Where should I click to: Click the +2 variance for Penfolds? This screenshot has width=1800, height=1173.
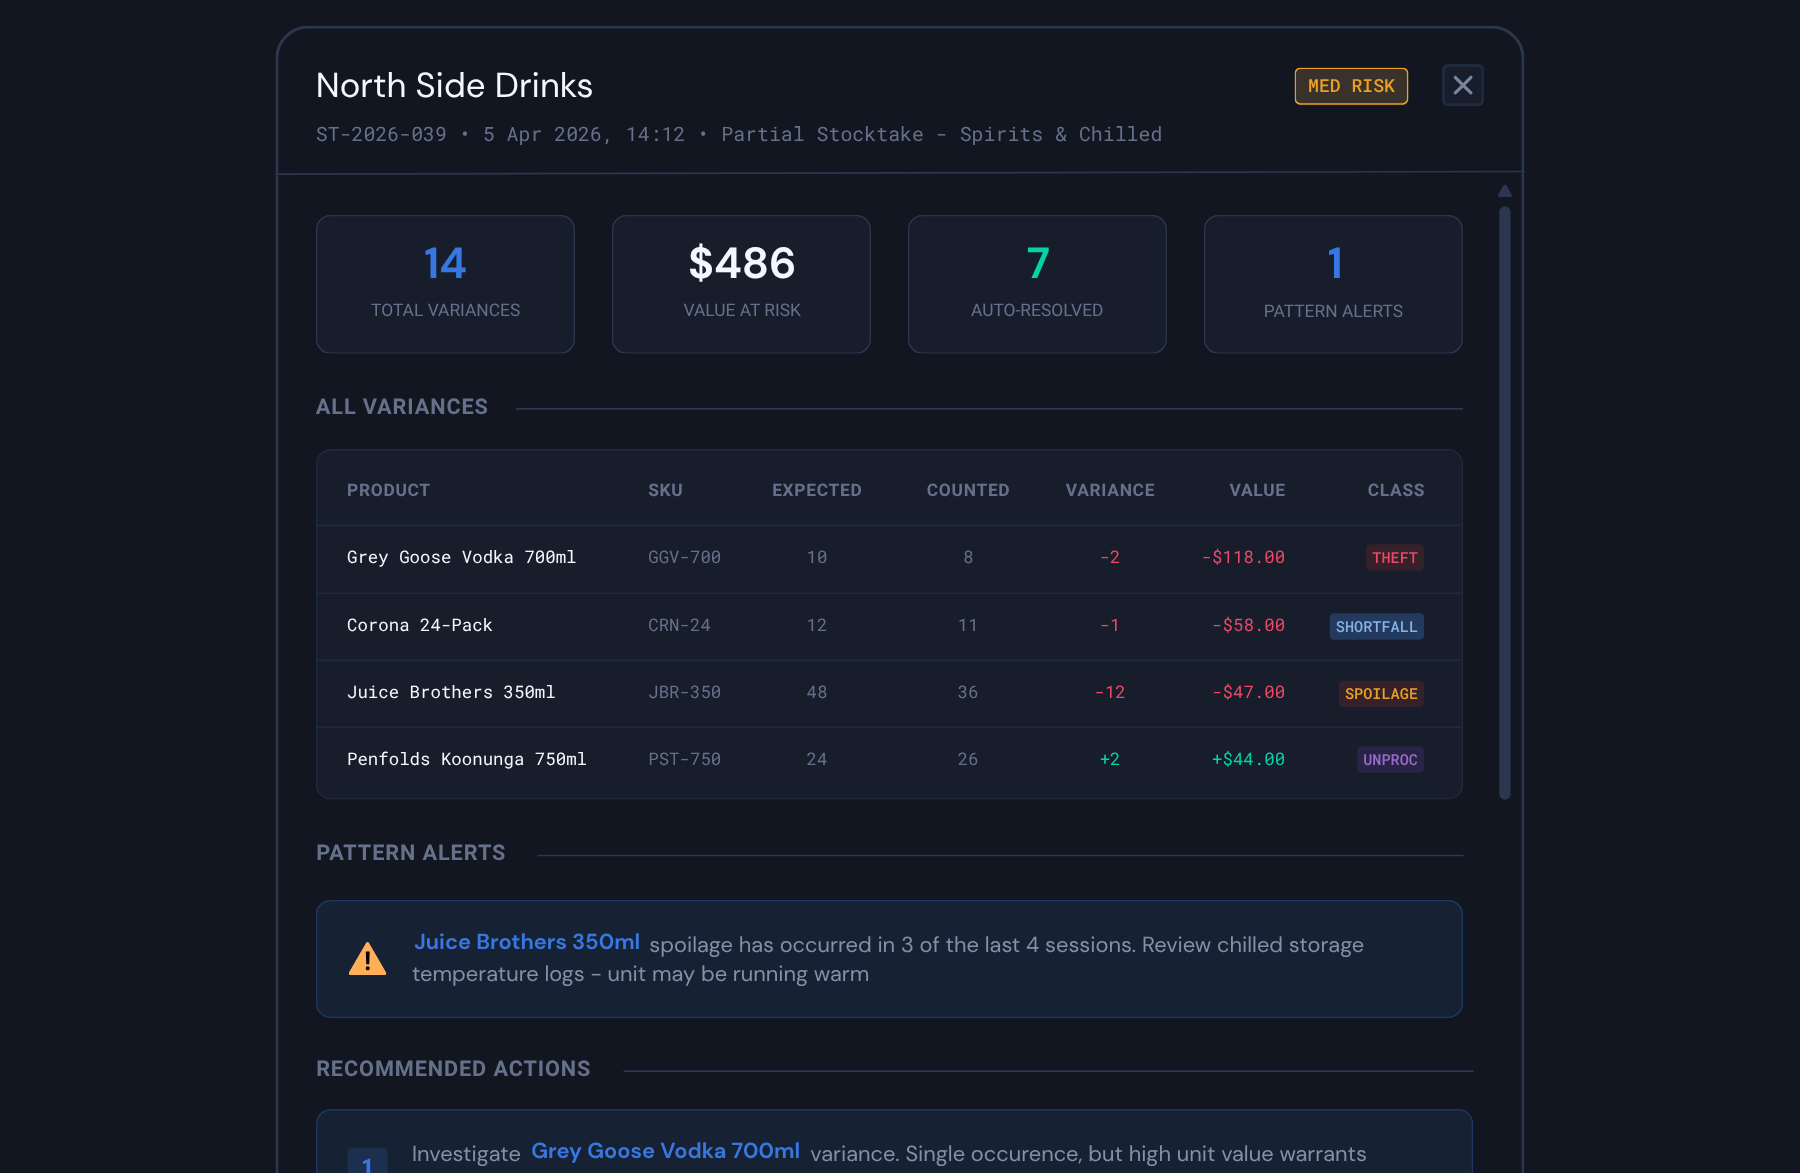(x=1110, y=759)
